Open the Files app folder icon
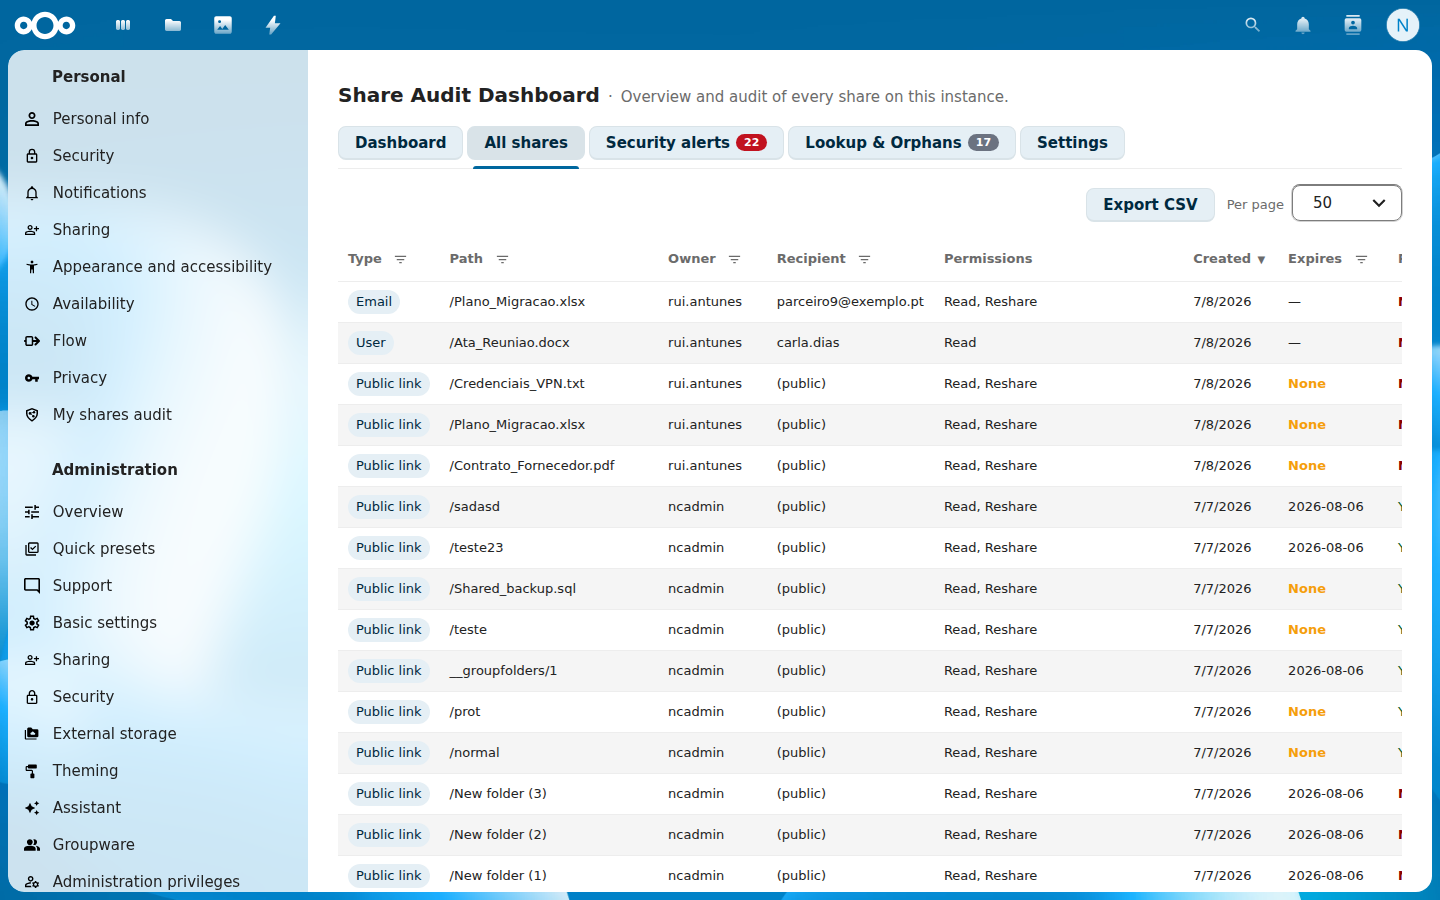 [x=173, y=25]
